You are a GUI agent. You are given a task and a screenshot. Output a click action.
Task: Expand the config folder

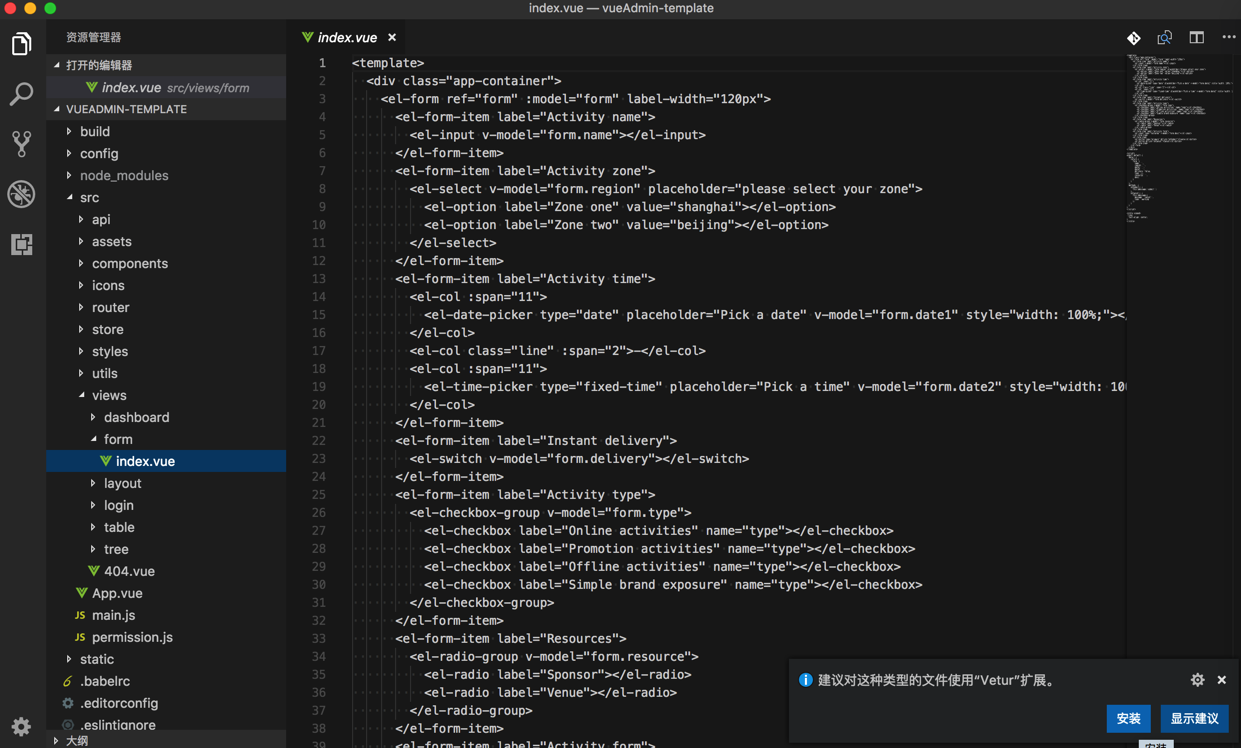[x=69, y=153]
